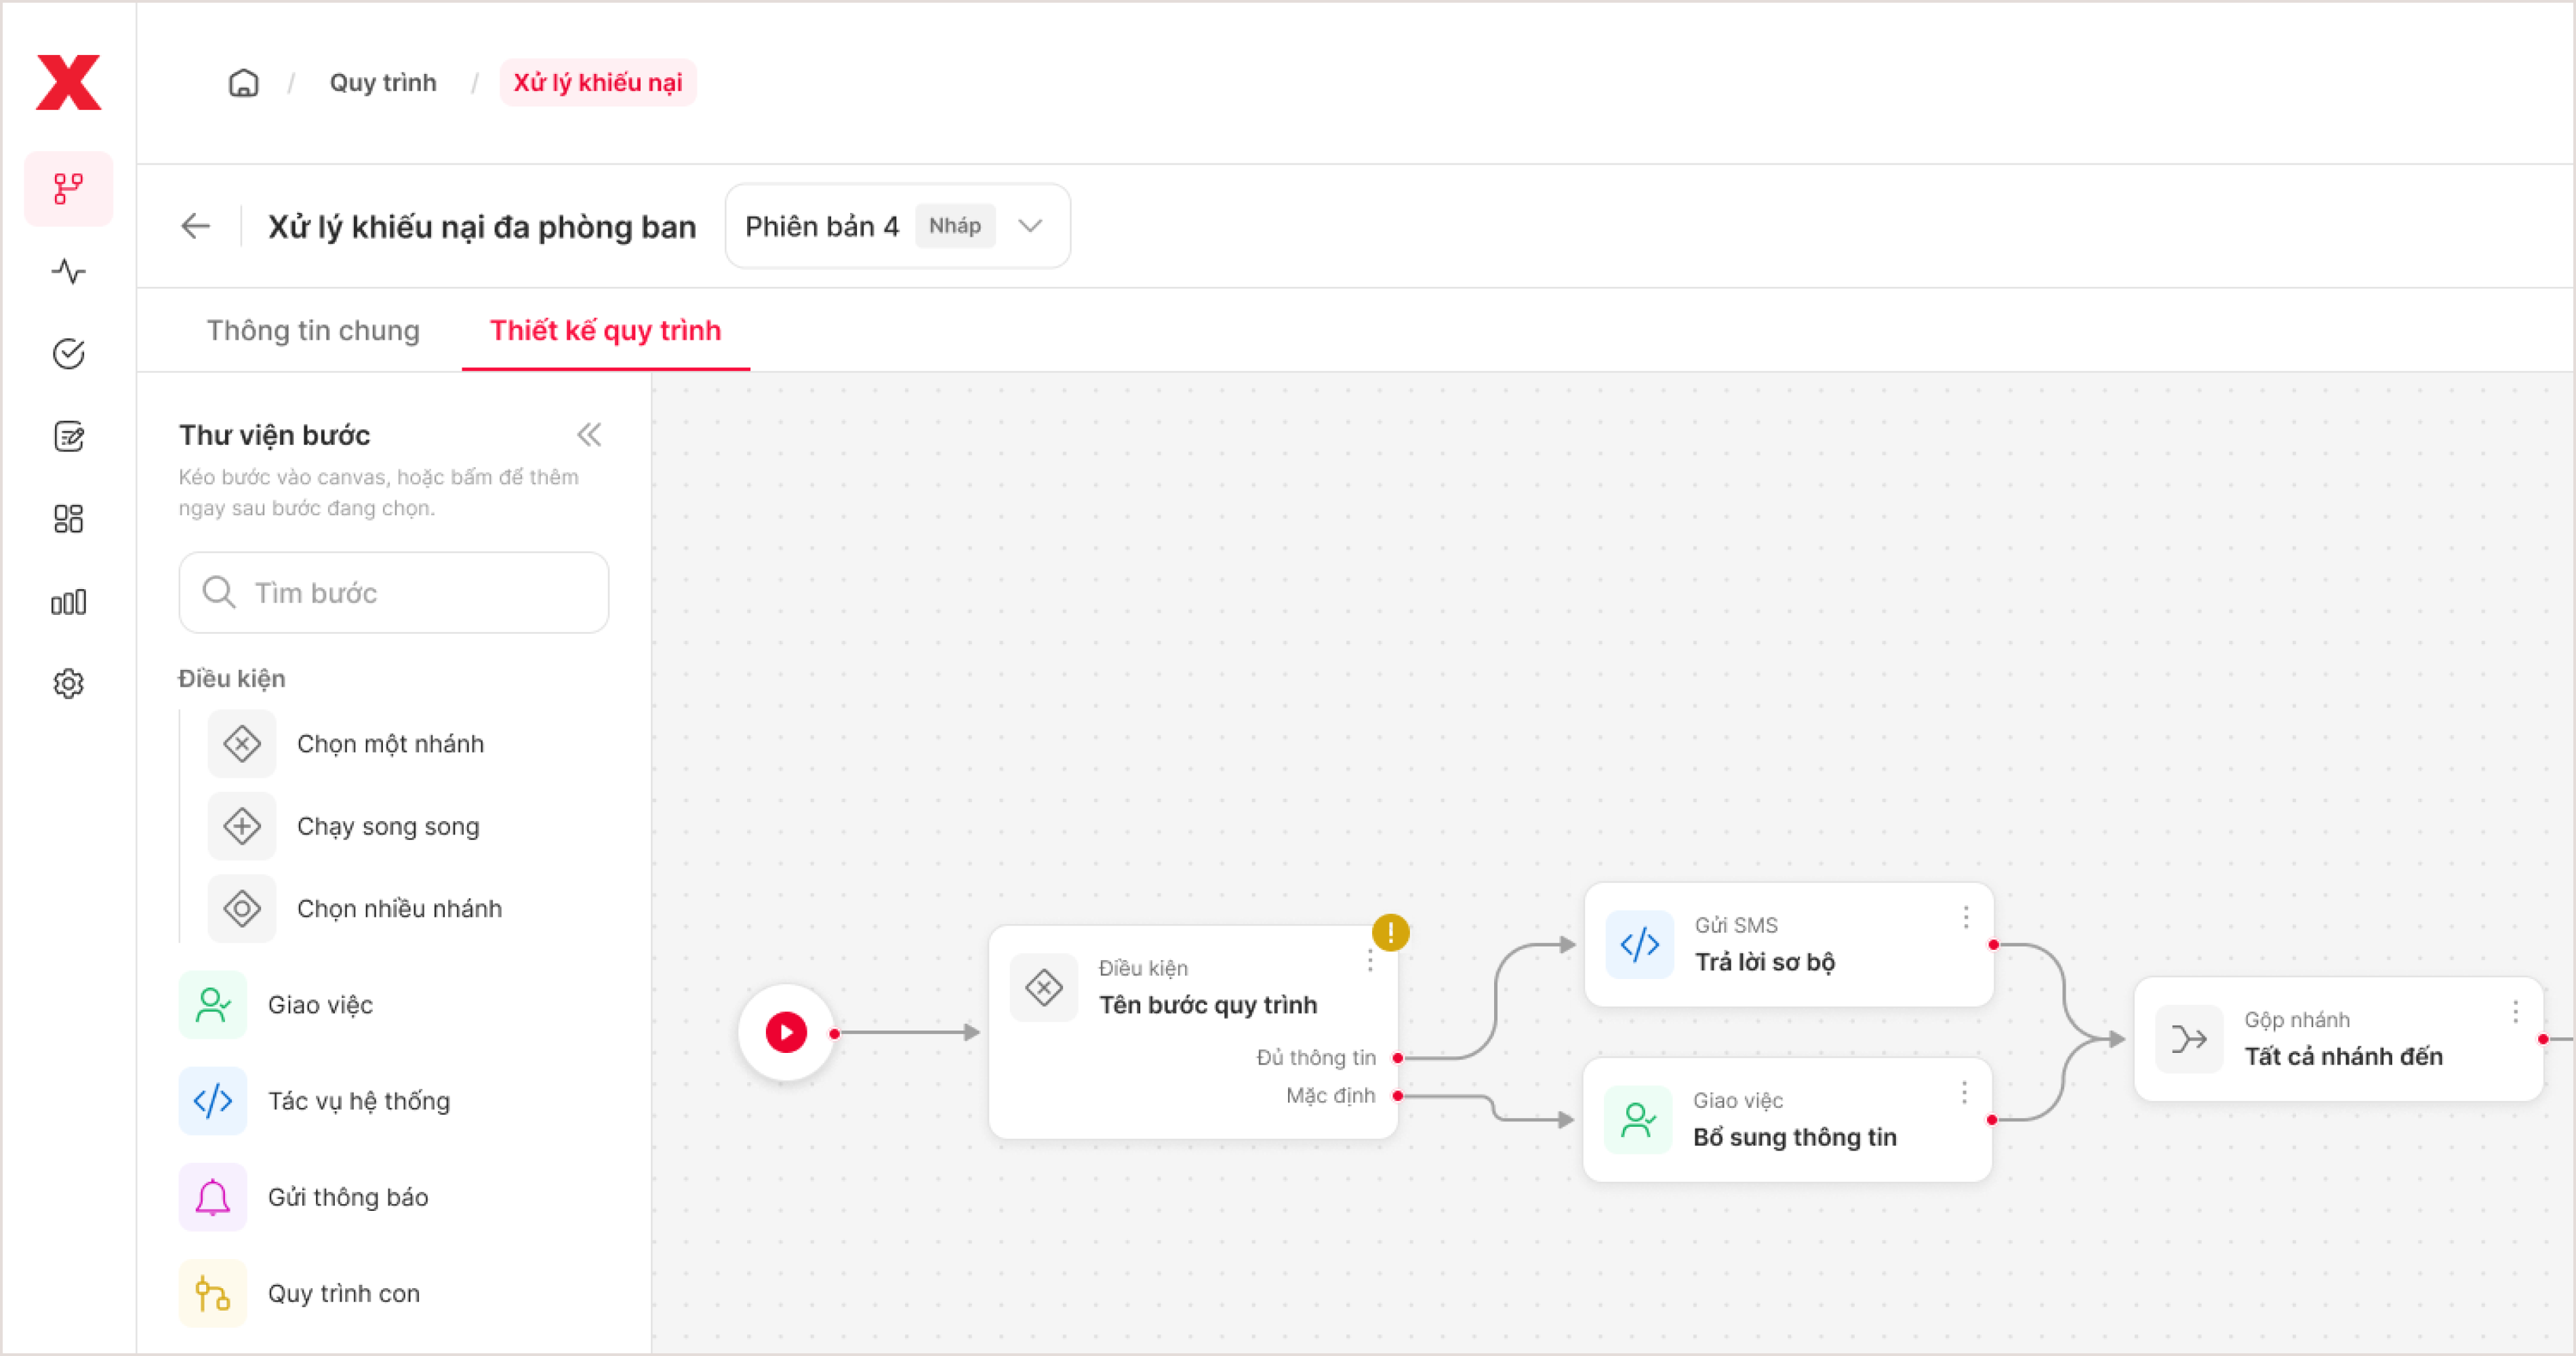The height and width of the screenshot is (1356, 2576).
Task: Click the back arrow beside the process title
Action: point(195,226)
